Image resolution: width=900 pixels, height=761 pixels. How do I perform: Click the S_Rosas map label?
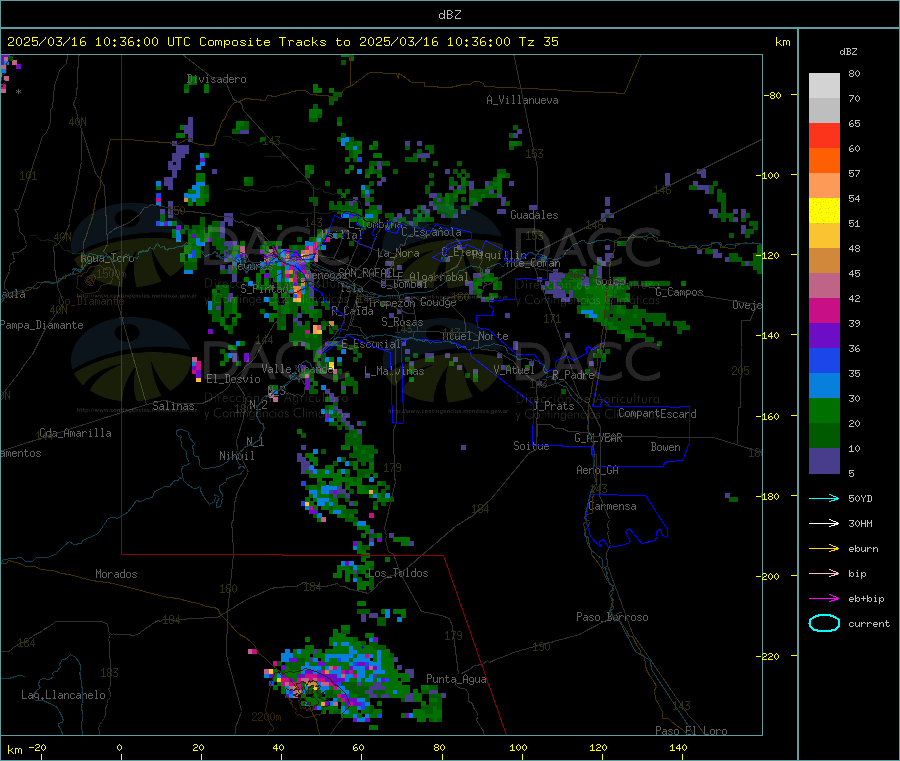pyautogui.click(x=402, y=322)
